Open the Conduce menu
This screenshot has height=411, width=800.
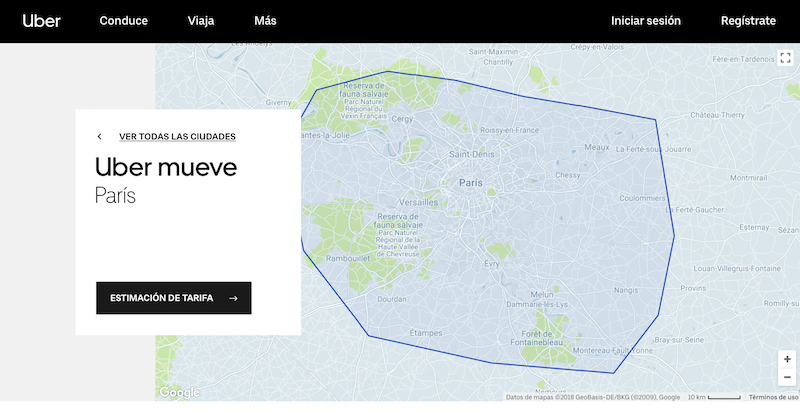click(123, 21)
